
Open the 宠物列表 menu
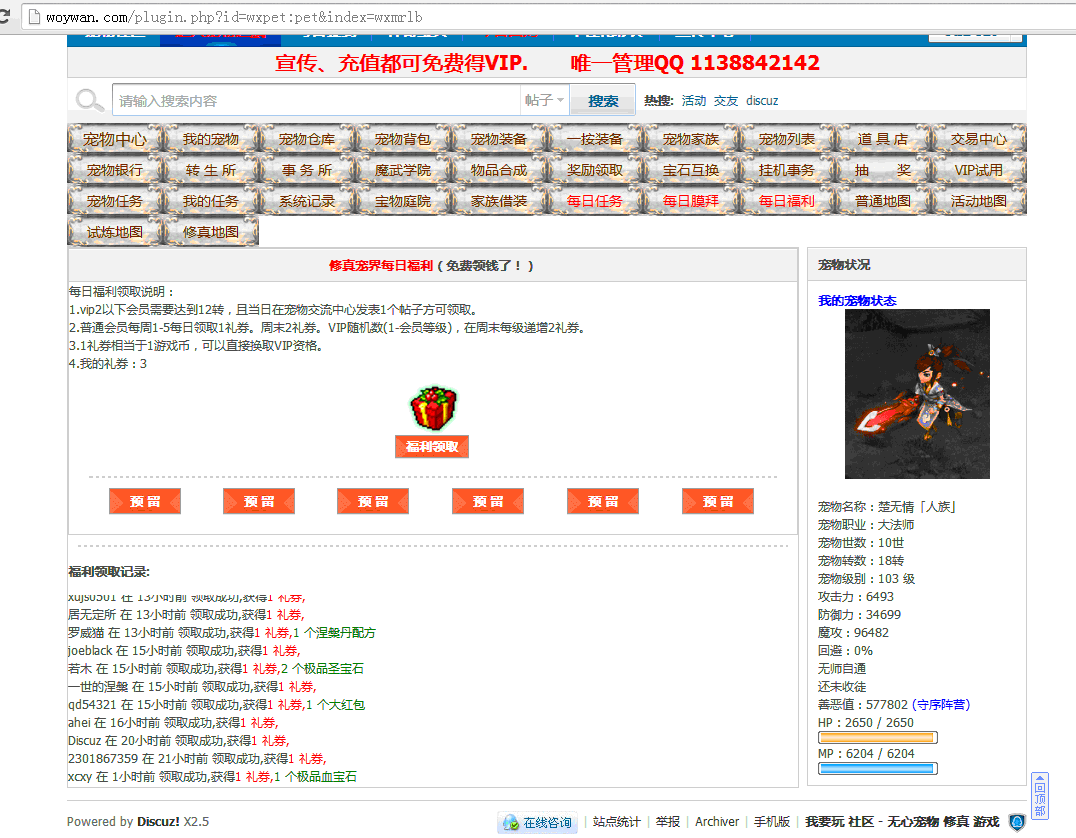[x=787, y=139]
